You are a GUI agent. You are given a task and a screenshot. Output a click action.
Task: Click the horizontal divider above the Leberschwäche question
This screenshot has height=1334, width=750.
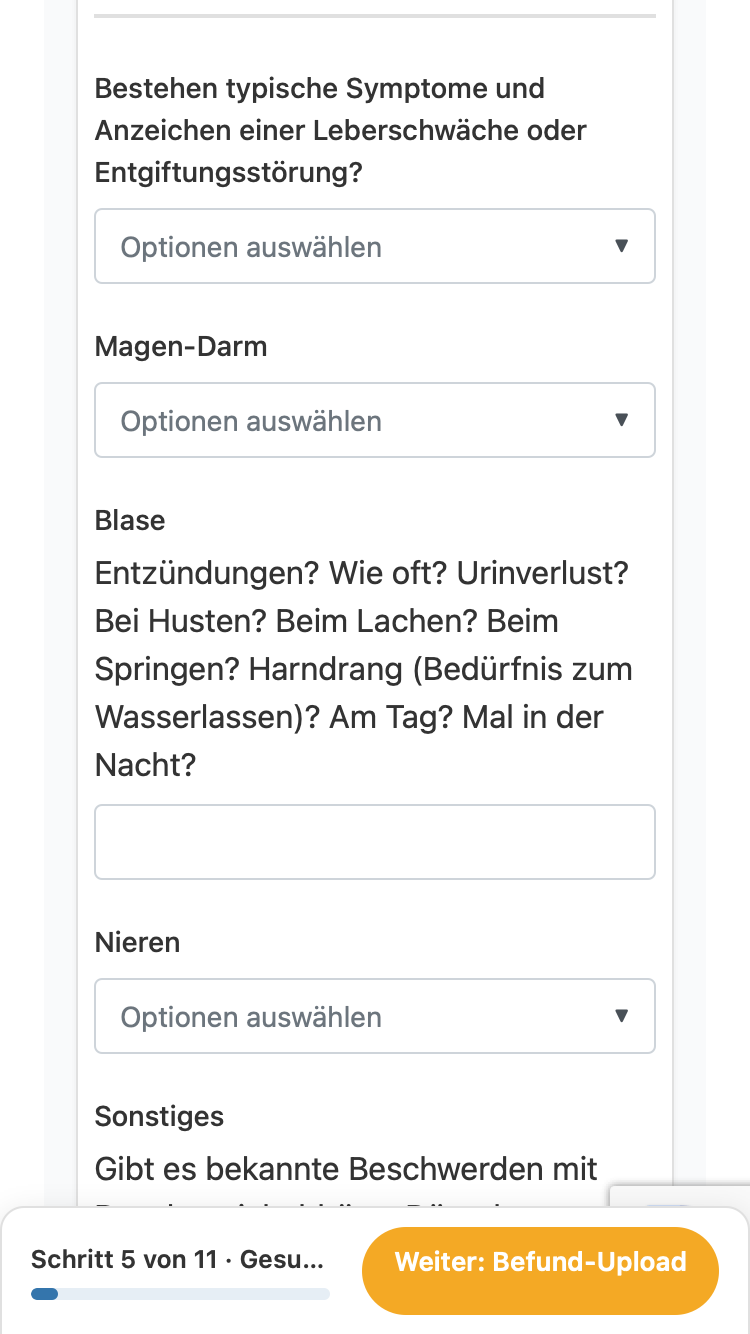(375, 16)
